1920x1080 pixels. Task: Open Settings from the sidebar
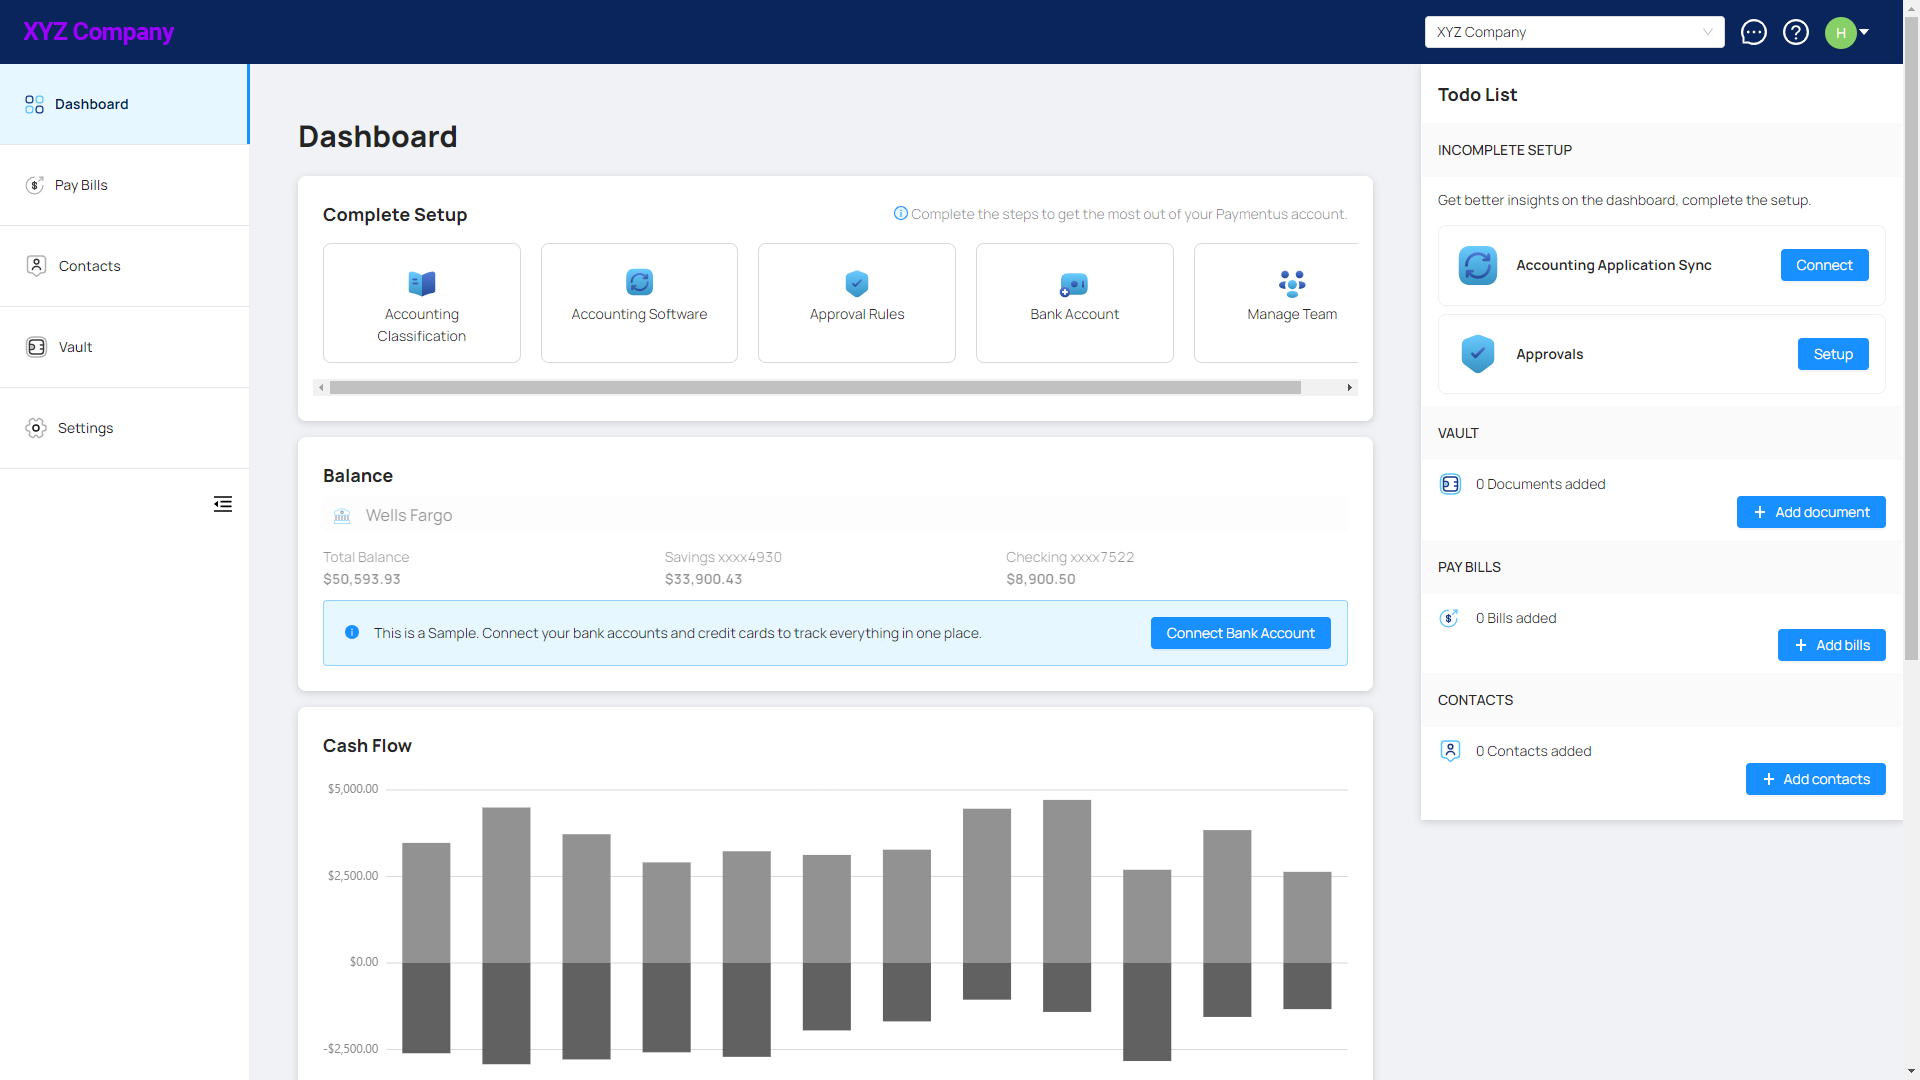tap(85, 428)
